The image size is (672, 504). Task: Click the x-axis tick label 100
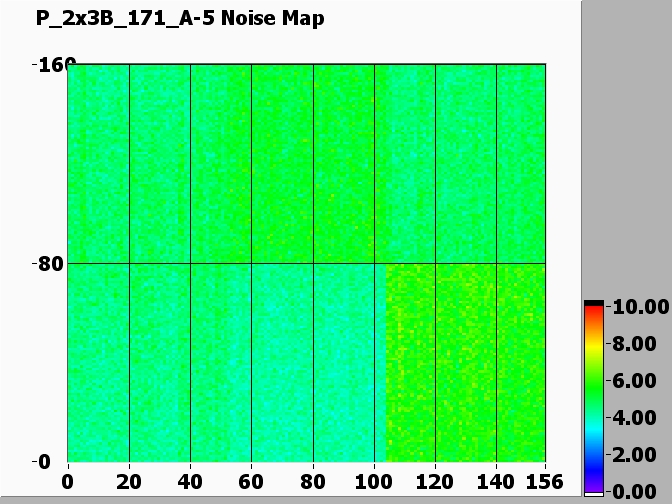coord(373,481)
